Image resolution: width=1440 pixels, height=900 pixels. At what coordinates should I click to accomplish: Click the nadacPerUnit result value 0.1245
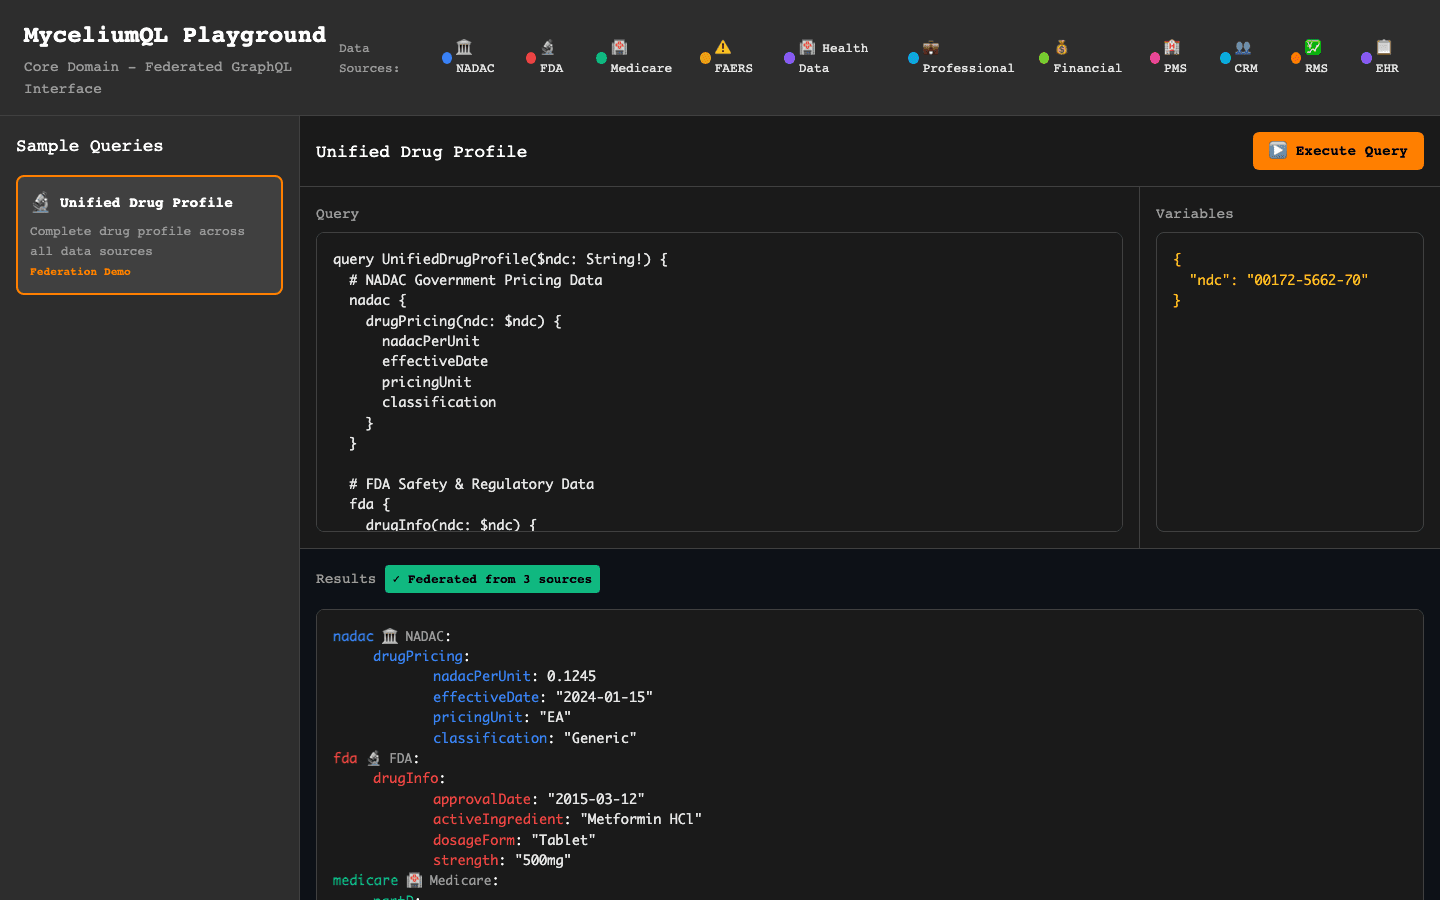571,676
